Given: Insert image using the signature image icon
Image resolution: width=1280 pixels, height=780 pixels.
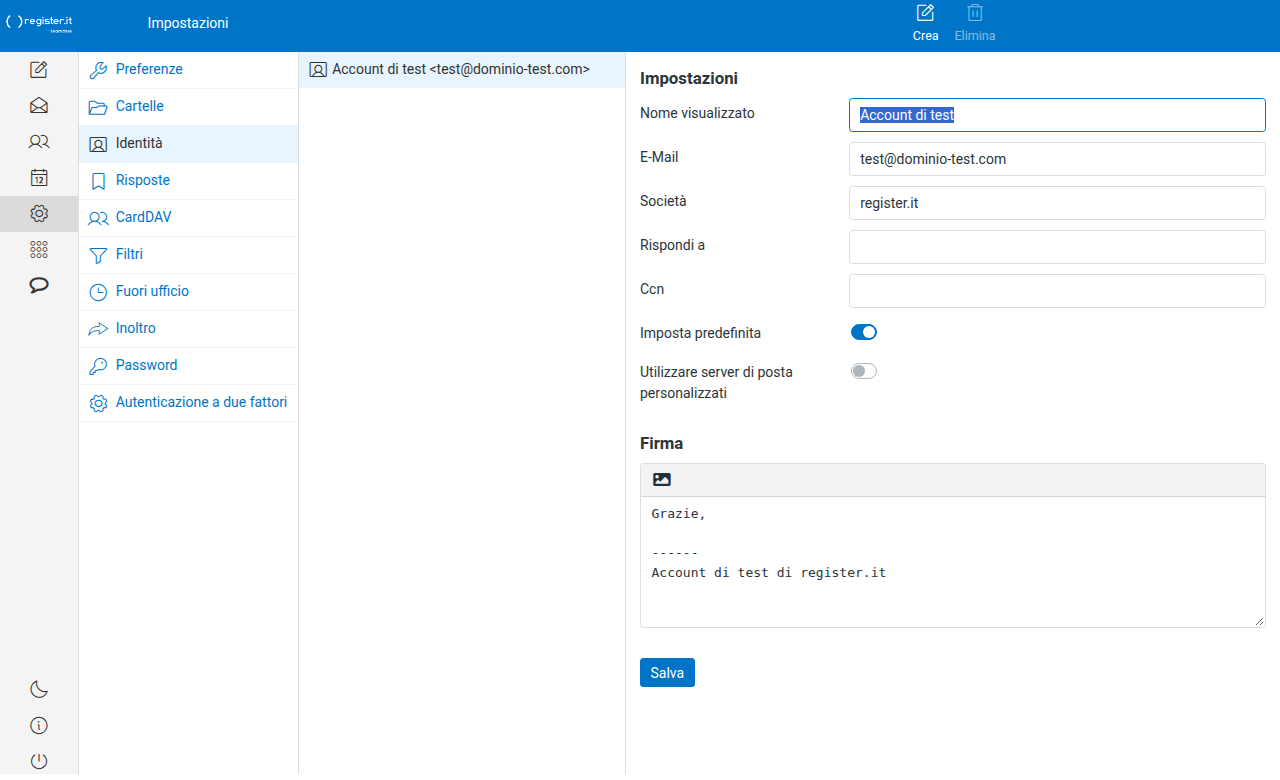Looking at the screenshot, I should 661,480.
